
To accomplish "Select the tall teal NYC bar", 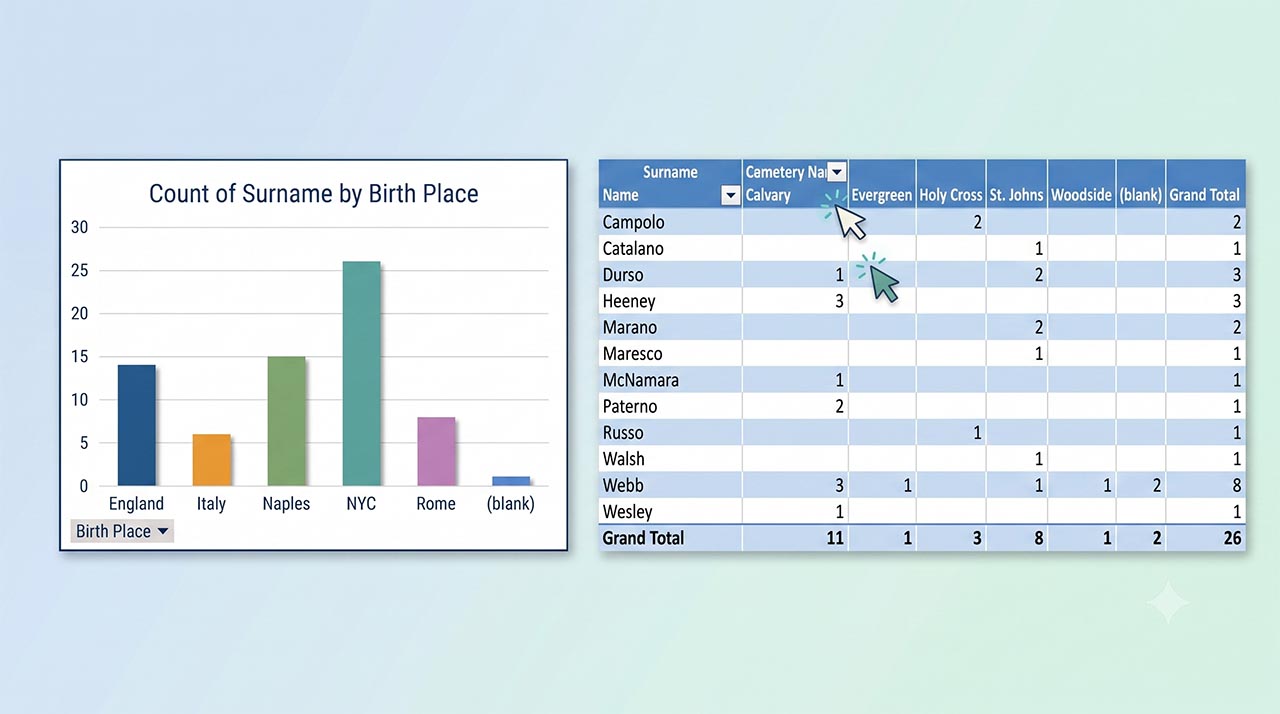I will pos(361,374).
